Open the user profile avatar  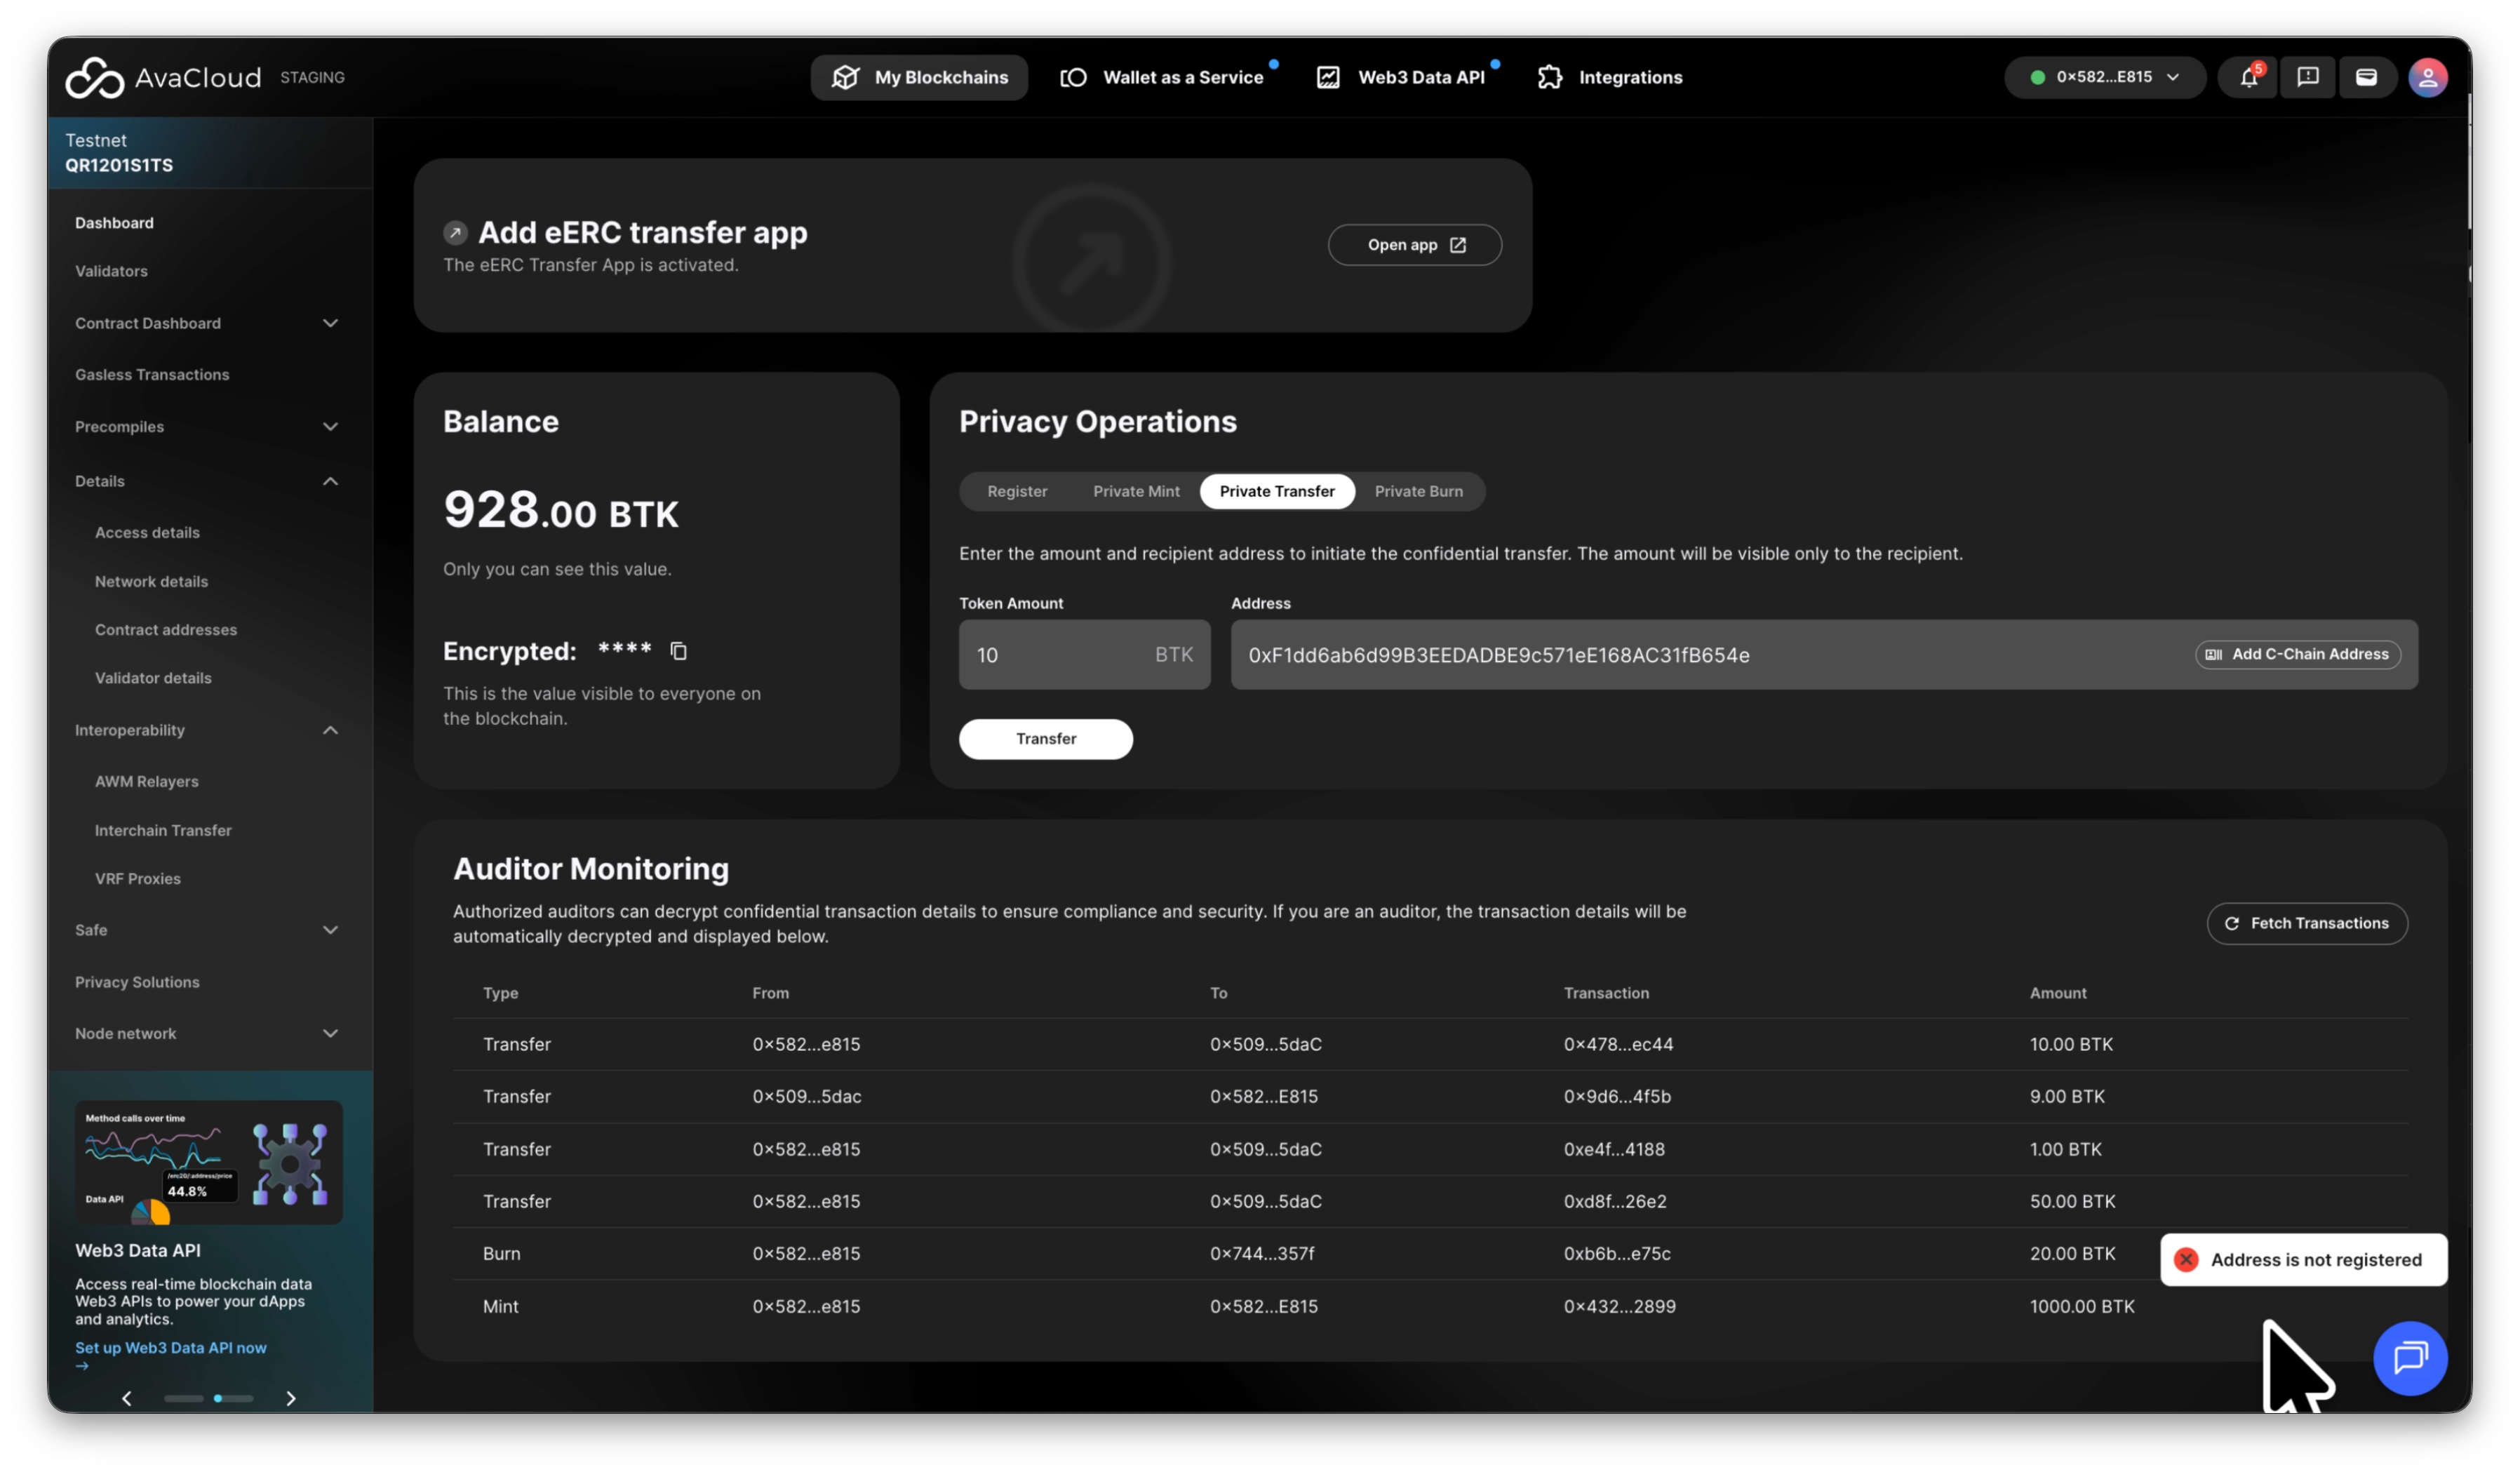point(2427,77)
